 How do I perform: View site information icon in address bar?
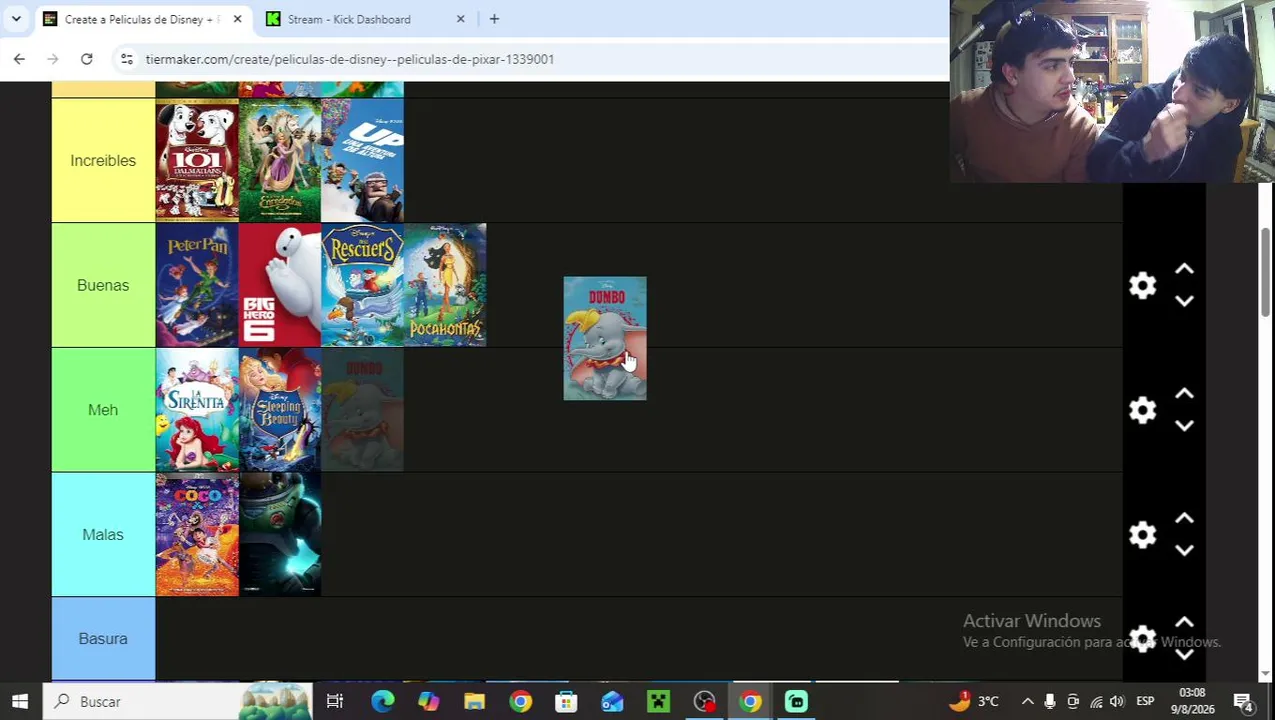(x=126, y=59)
